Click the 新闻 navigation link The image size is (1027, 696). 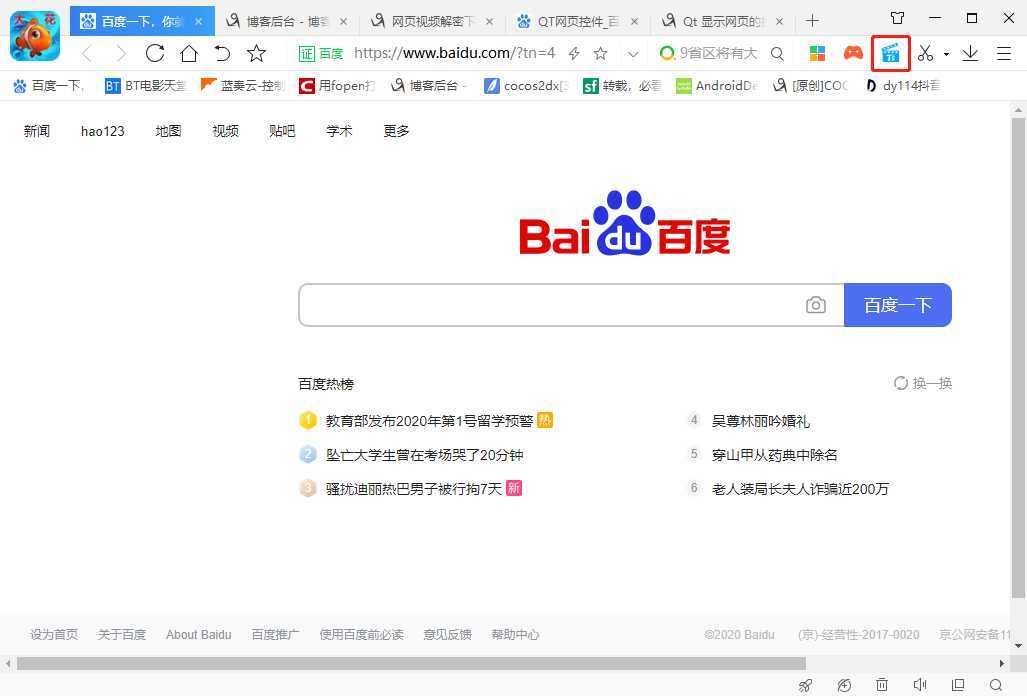pos(37,131)
